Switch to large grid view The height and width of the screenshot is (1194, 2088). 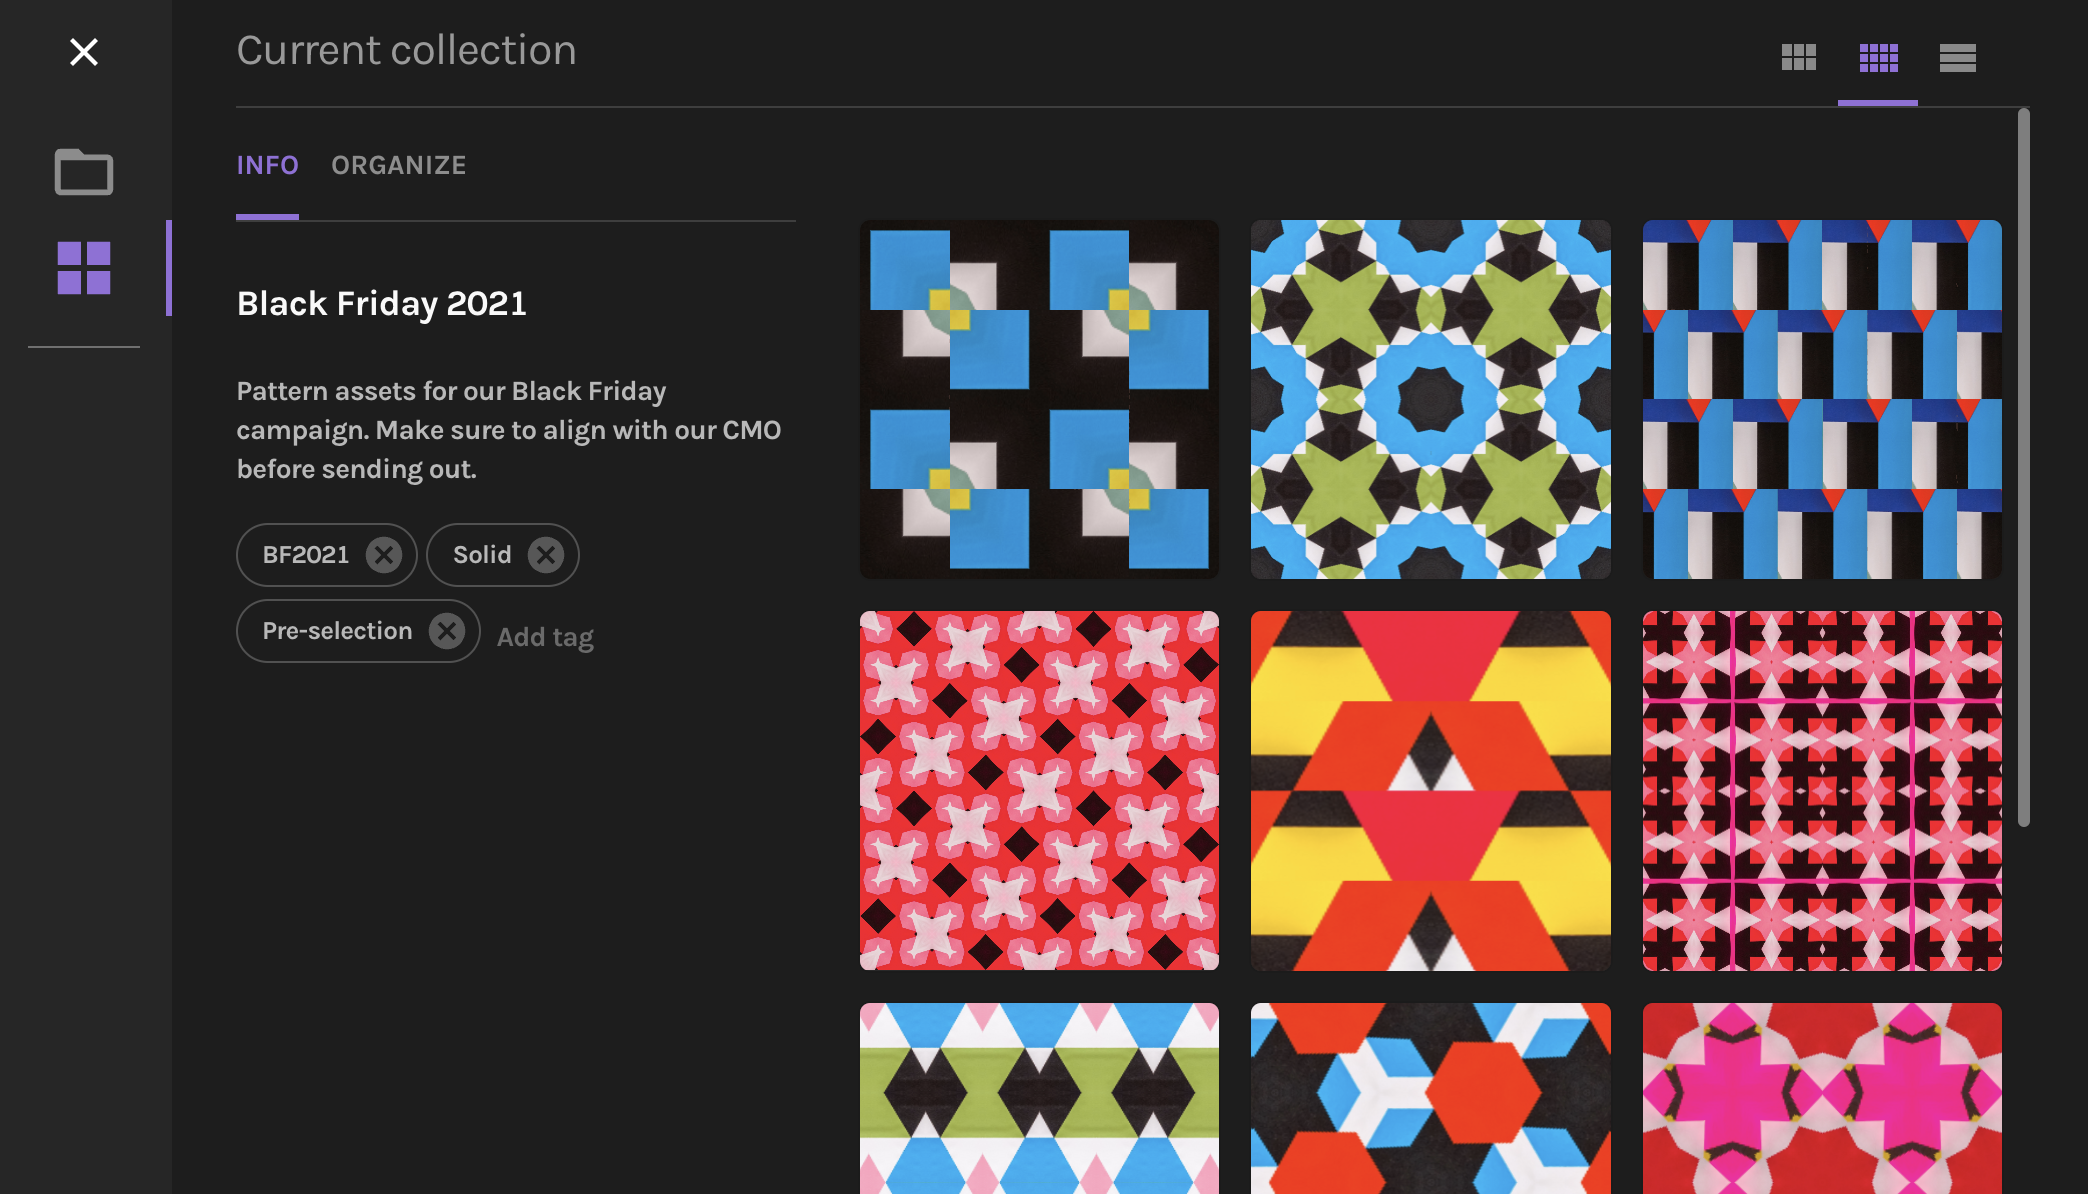(1798, 58)
